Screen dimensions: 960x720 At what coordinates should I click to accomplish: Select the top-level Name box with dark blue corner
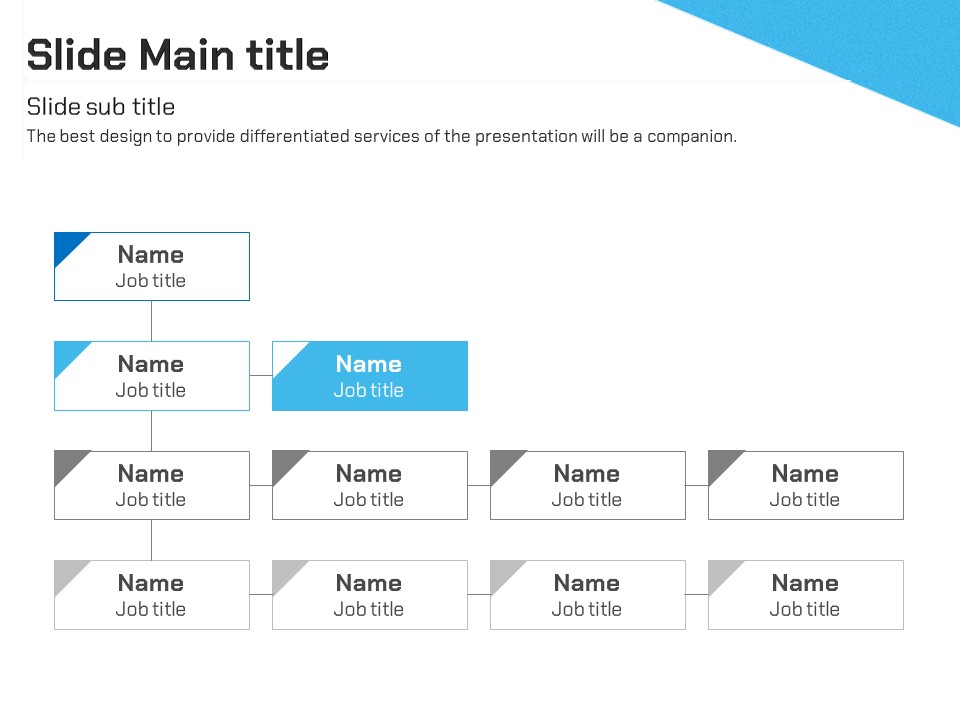[x=151, y=267]
